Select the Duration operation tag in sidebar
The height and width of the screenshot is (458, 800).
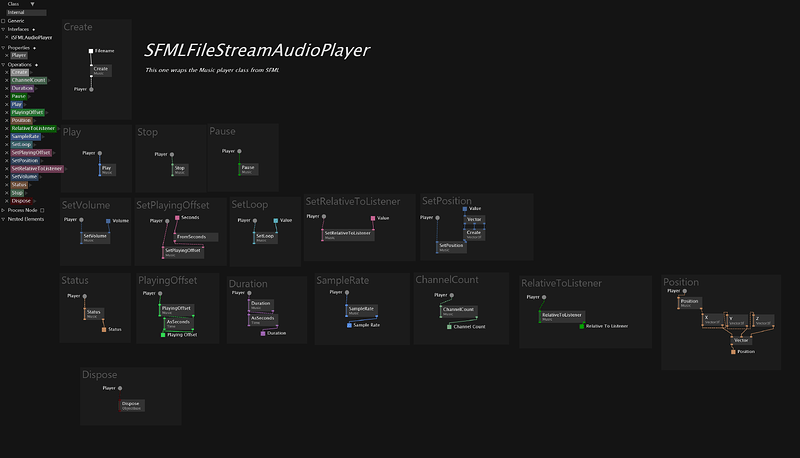click(x=22, y=88)
